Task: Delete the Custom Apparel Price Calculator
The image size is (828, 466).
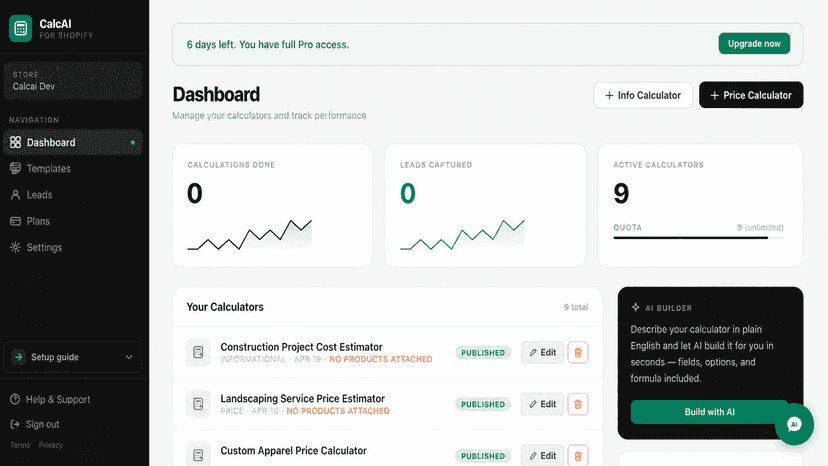Action: tap(578, 455)
